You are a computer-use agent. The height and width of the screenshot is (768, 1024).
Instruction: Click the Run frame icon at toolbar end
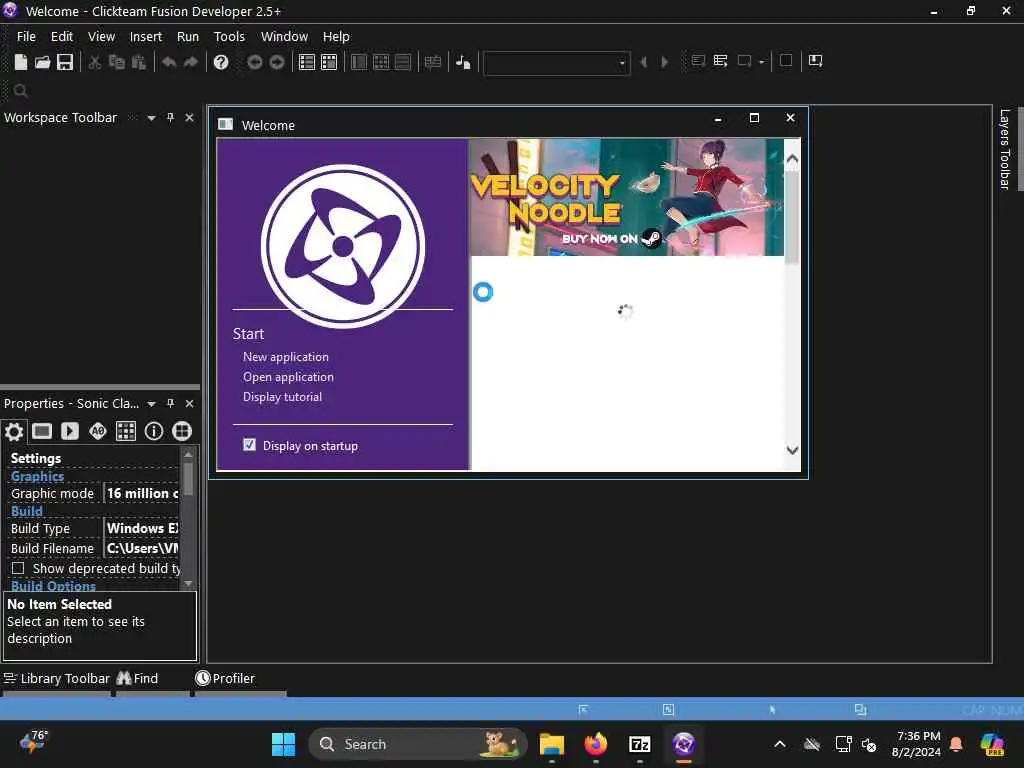point(816,61)
